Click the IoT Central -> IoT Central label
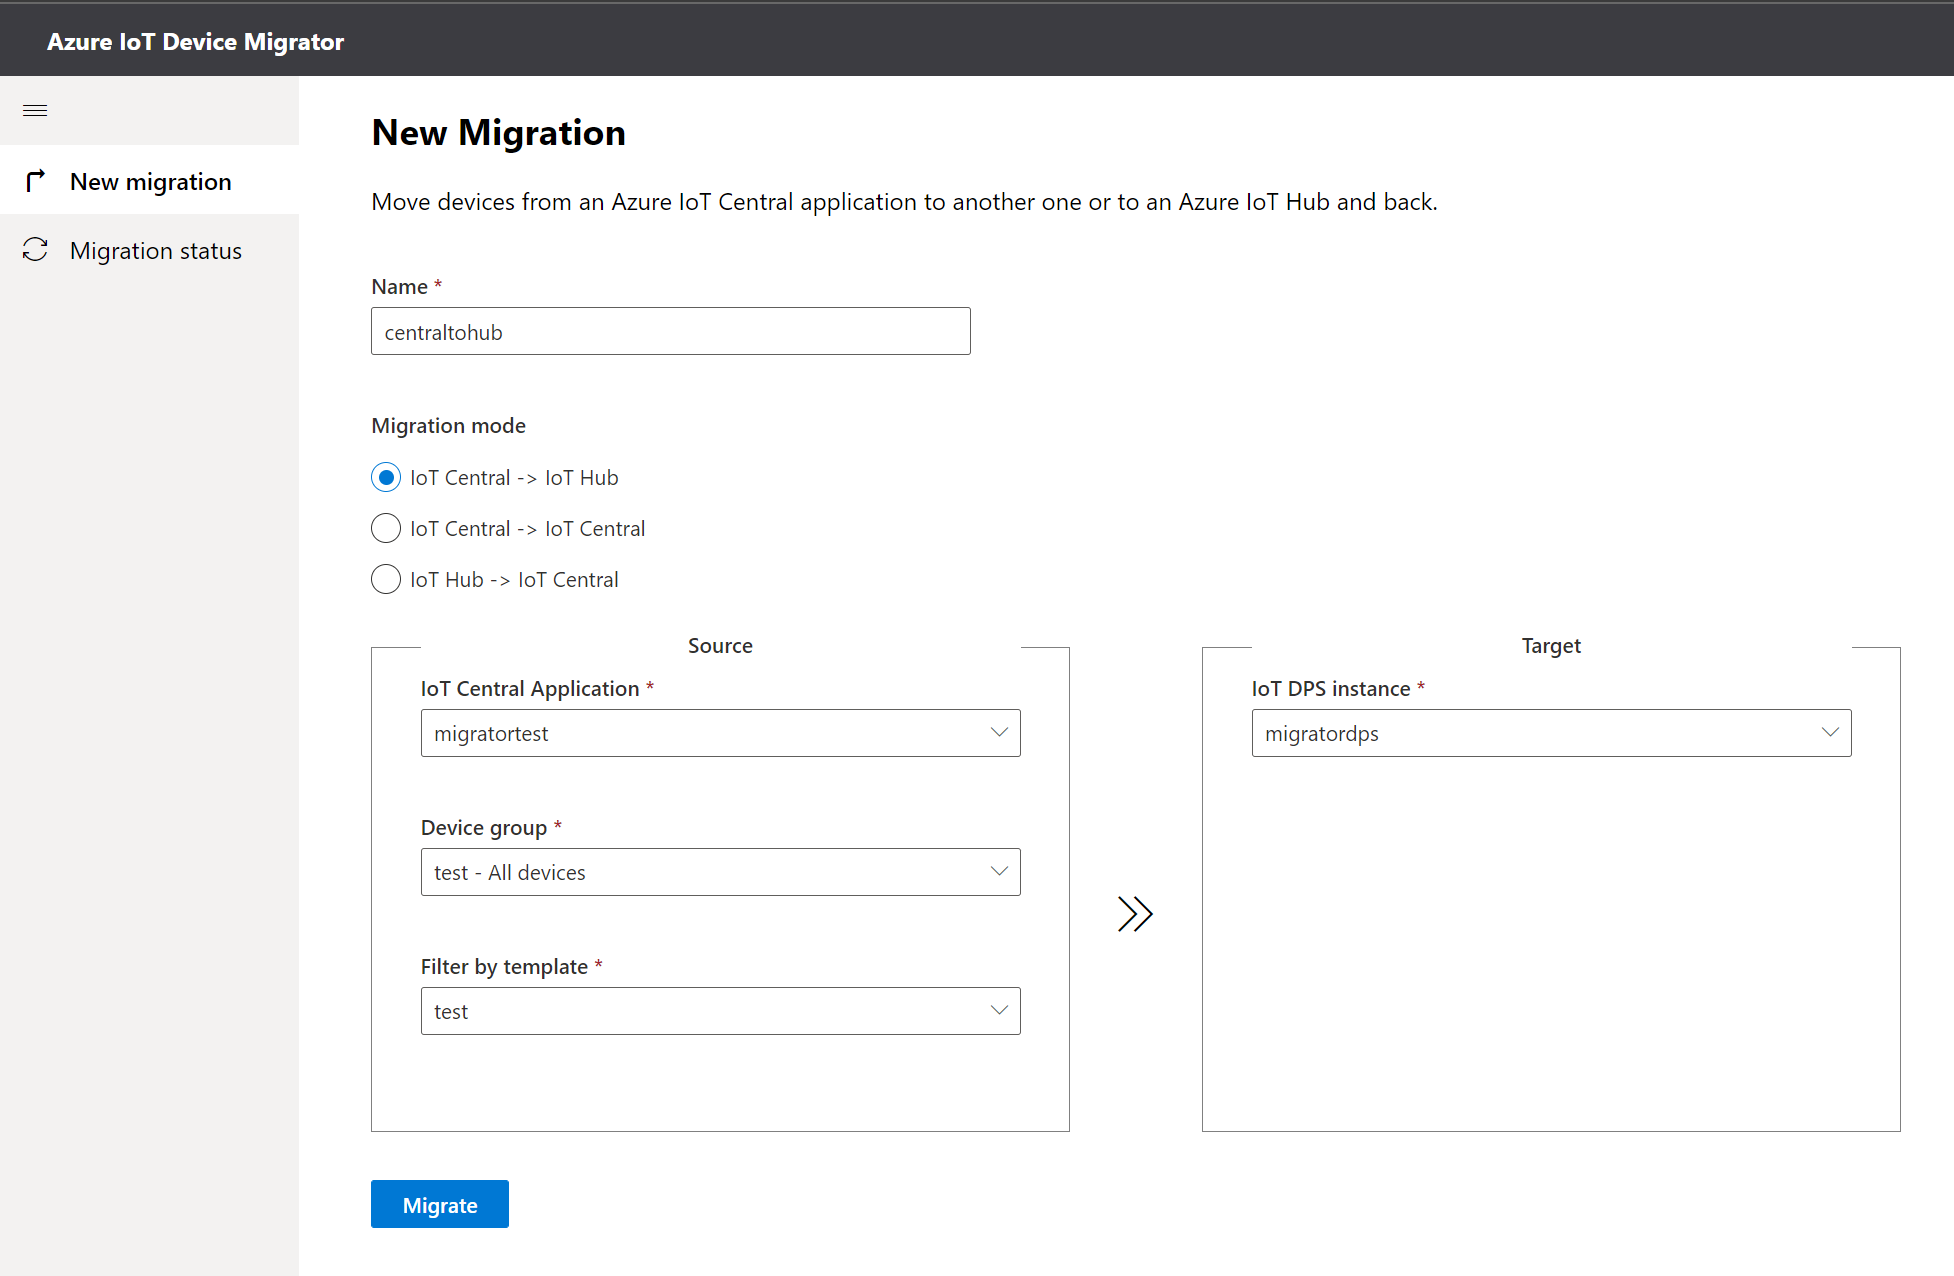1954x1276 pixels. 527,529
